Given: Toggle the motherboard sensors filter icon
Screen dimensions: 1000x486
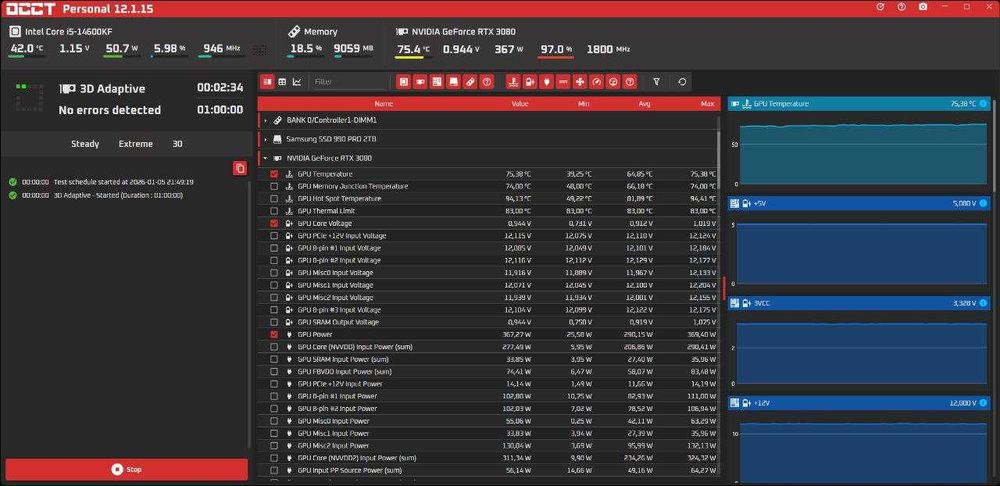Looking at the screenshot, I should [437, 82].
